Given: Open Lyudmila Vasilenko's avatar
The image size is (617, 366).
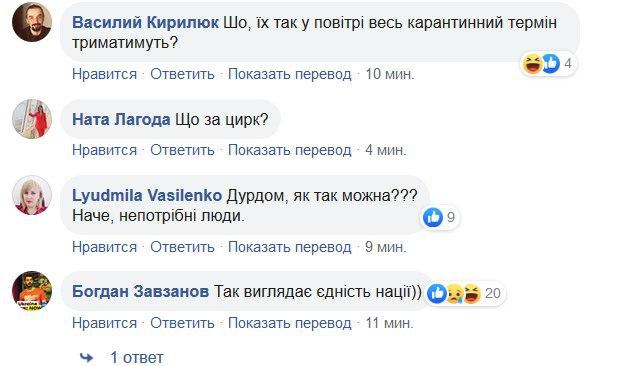Looking at the screenshot, I should coord(32,195).
